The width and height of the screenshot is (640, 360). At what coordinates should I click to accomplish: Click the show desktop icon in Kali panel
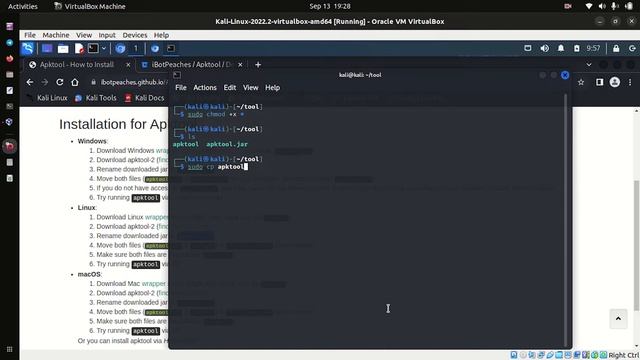coord(47,49)
